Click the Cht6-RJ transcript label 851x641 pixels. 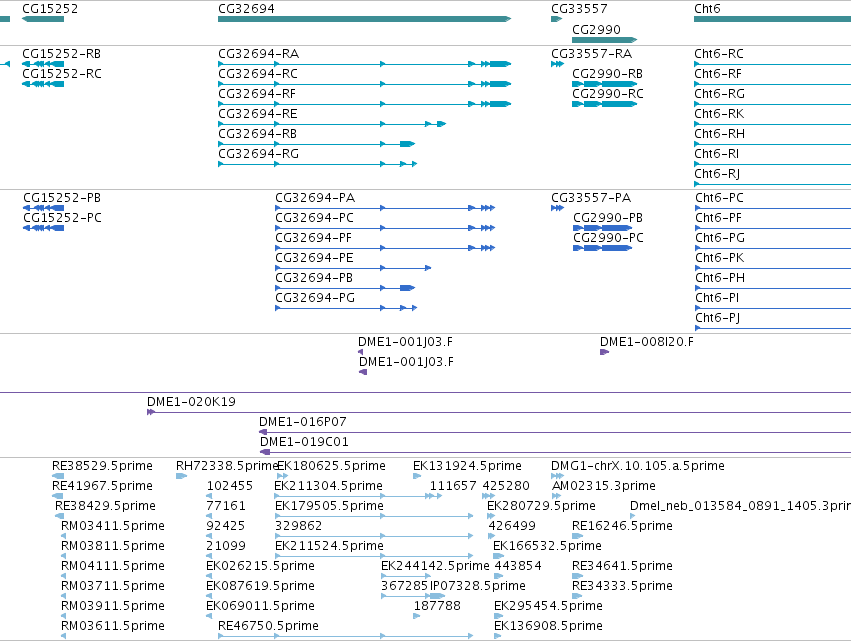[717, 174]
